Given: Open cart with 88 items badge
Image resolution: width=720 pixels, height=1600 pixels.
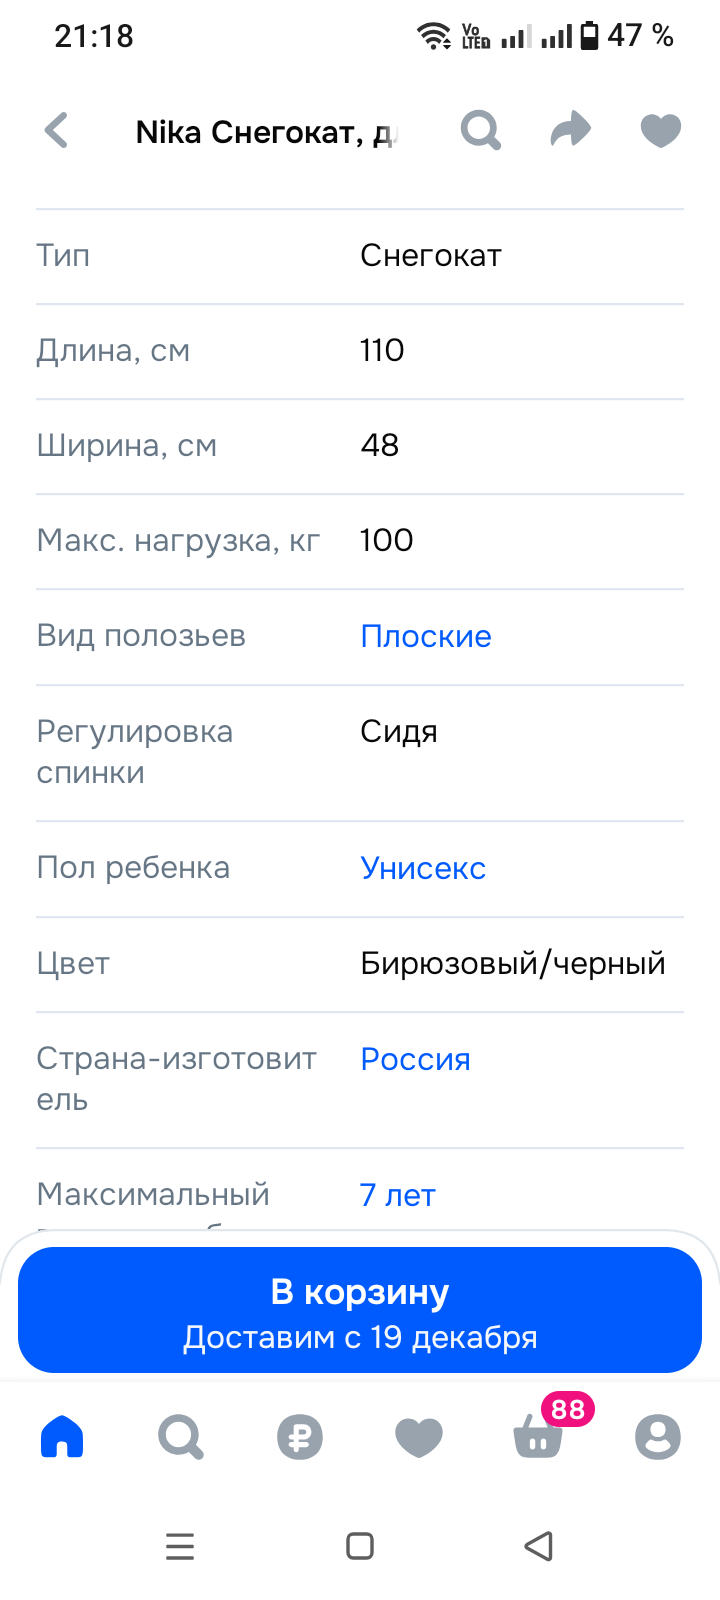Looking at the screenshot, I should pyautogui.click(x=540, y=1437).
